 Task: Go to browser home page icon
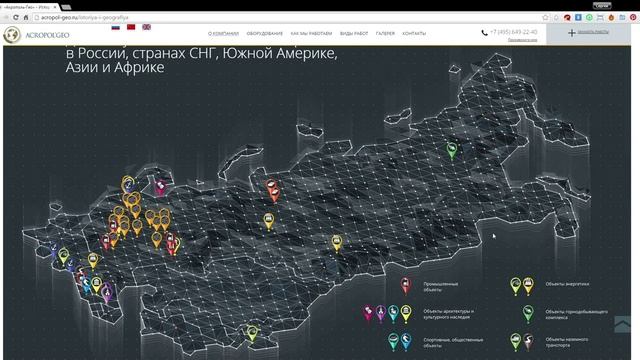point(26,17)
